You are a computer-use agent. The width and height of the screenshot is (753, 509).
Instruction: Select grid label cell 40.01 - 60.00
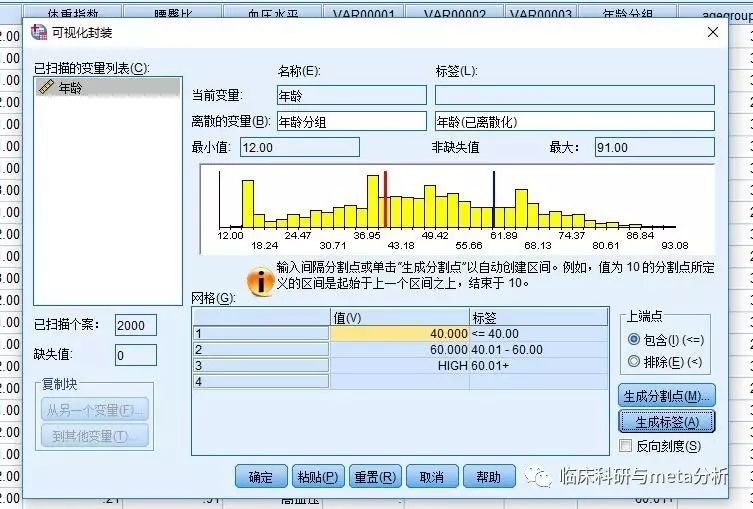(x=539, y=349)
